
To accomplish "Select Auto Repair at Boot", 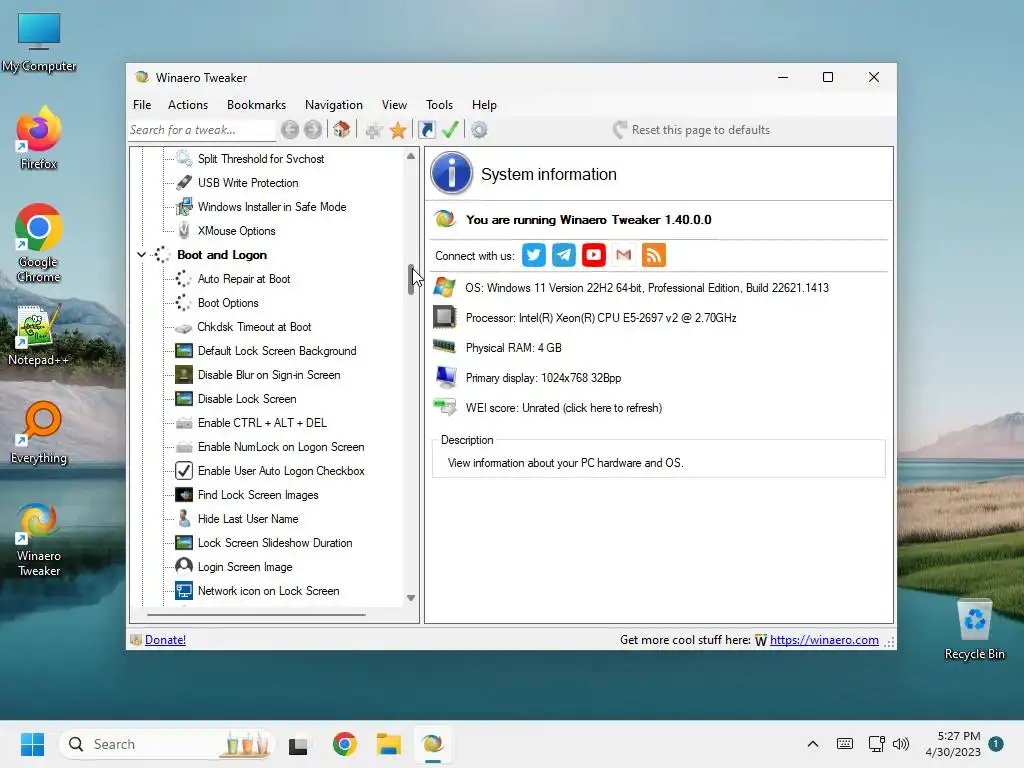I will (244, 279).
